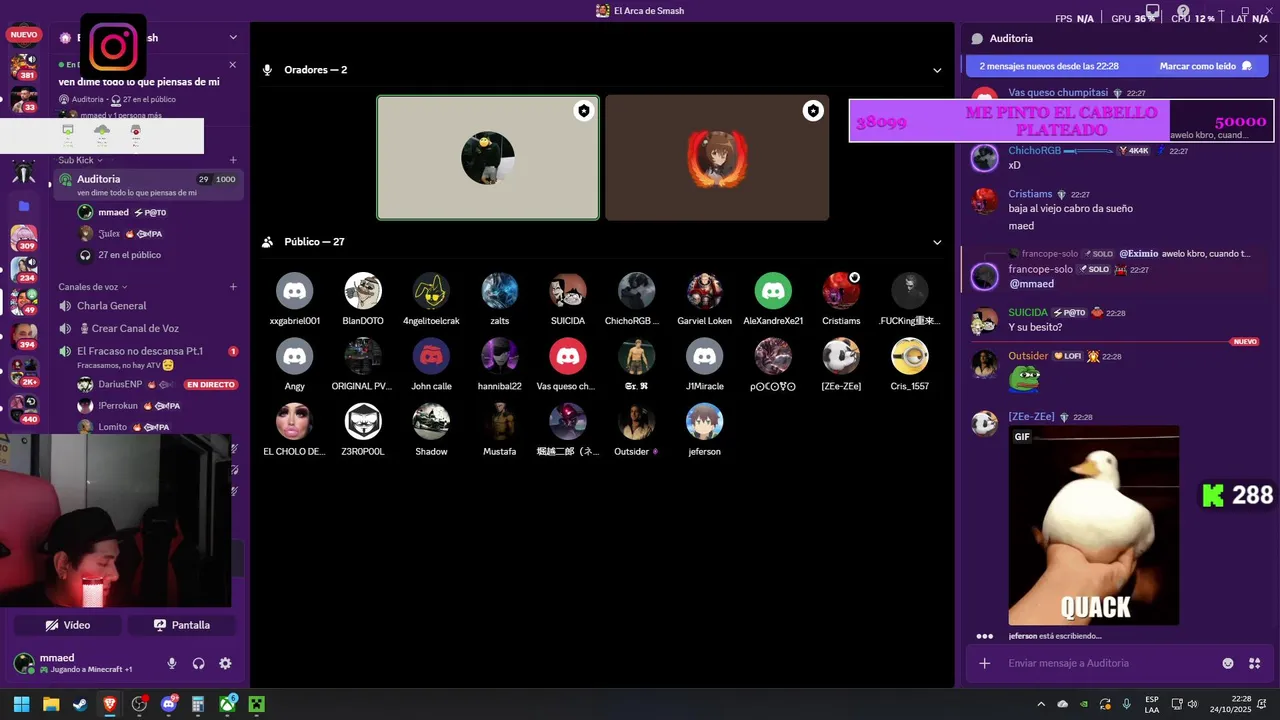Expand the Sub Kick category
1280x720 pixels.
(80, 160)
